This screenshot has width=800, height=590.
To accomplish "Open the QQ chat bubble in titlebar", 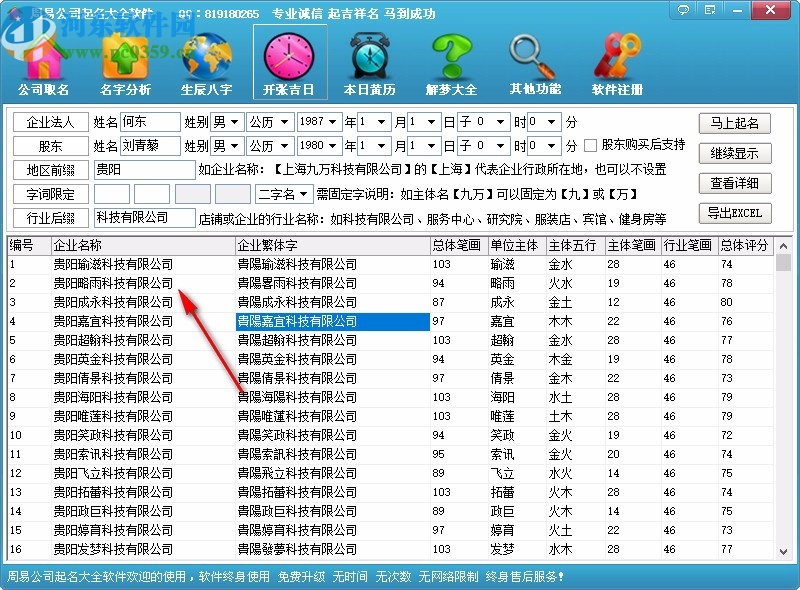I will point(682,10).
